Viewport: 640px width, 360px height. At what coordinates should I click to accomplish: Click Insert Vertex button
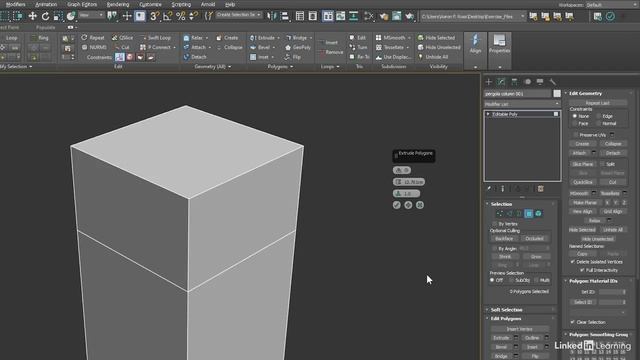point(519,329)
